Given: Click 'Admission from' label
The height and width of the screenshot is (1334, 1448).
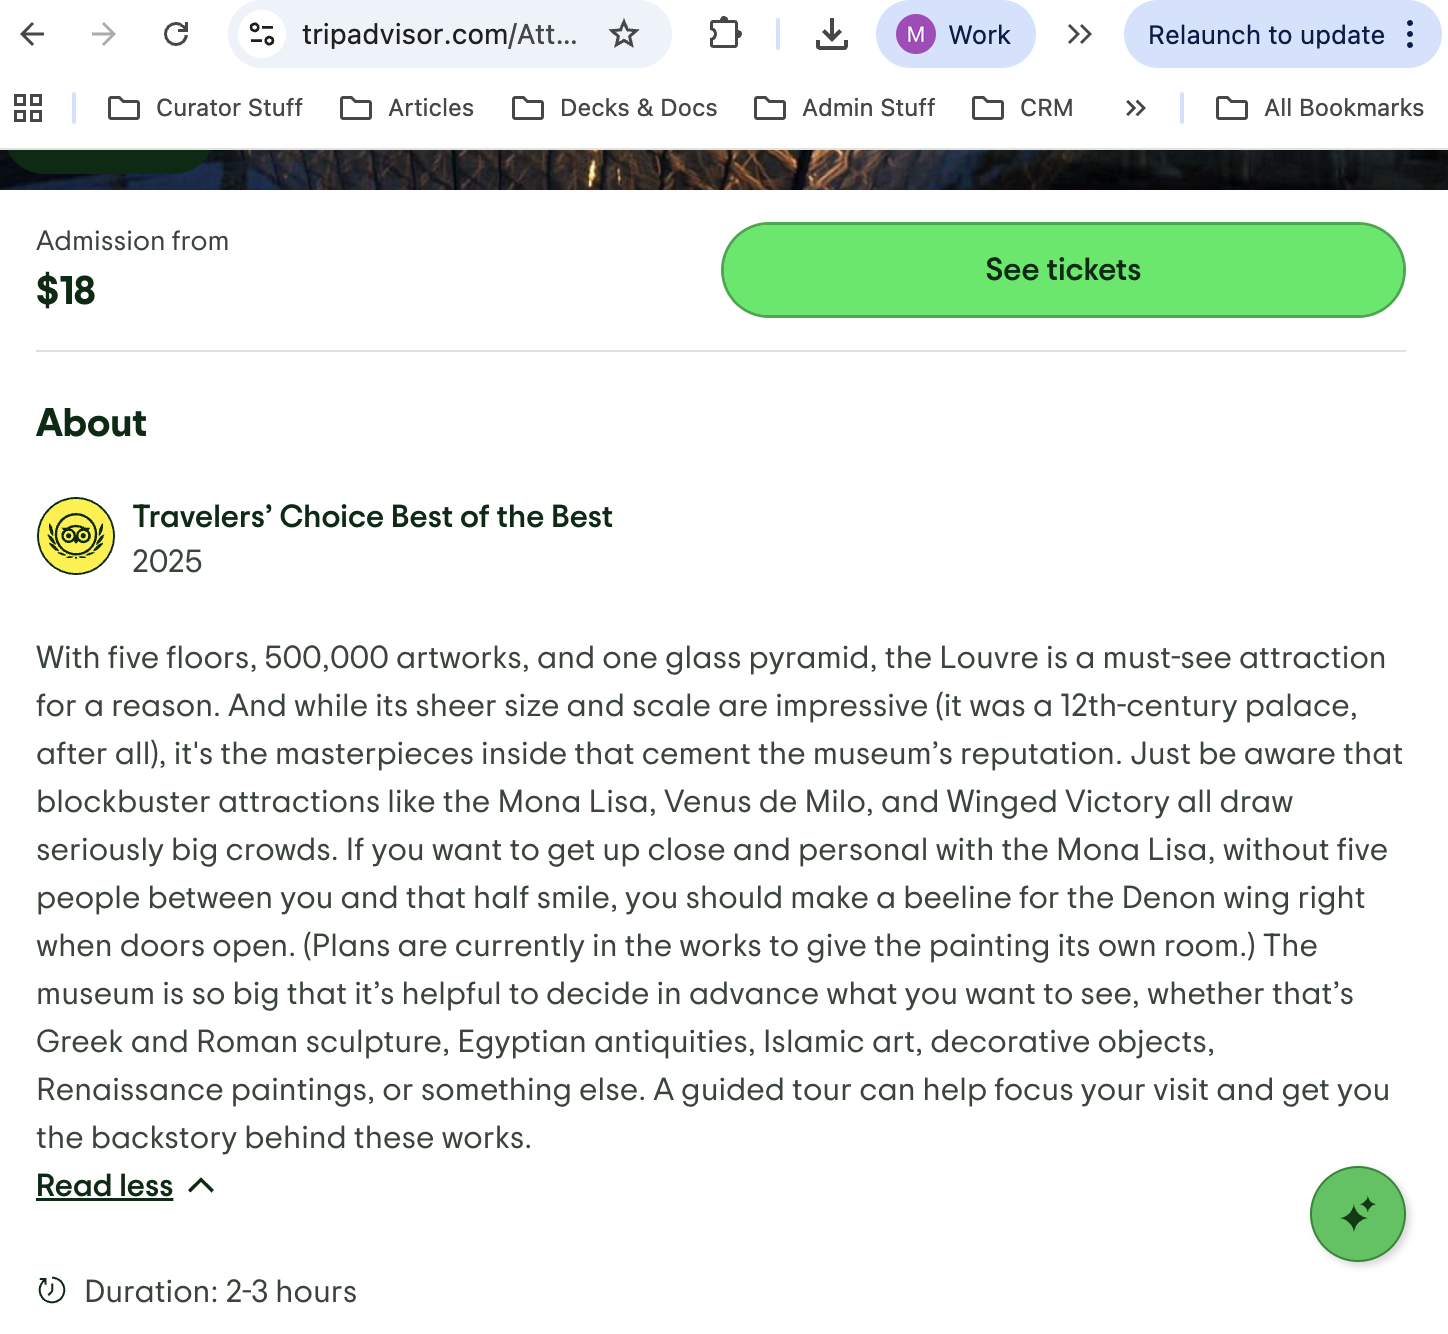Looking at the screenshot, I should (133, 241).
